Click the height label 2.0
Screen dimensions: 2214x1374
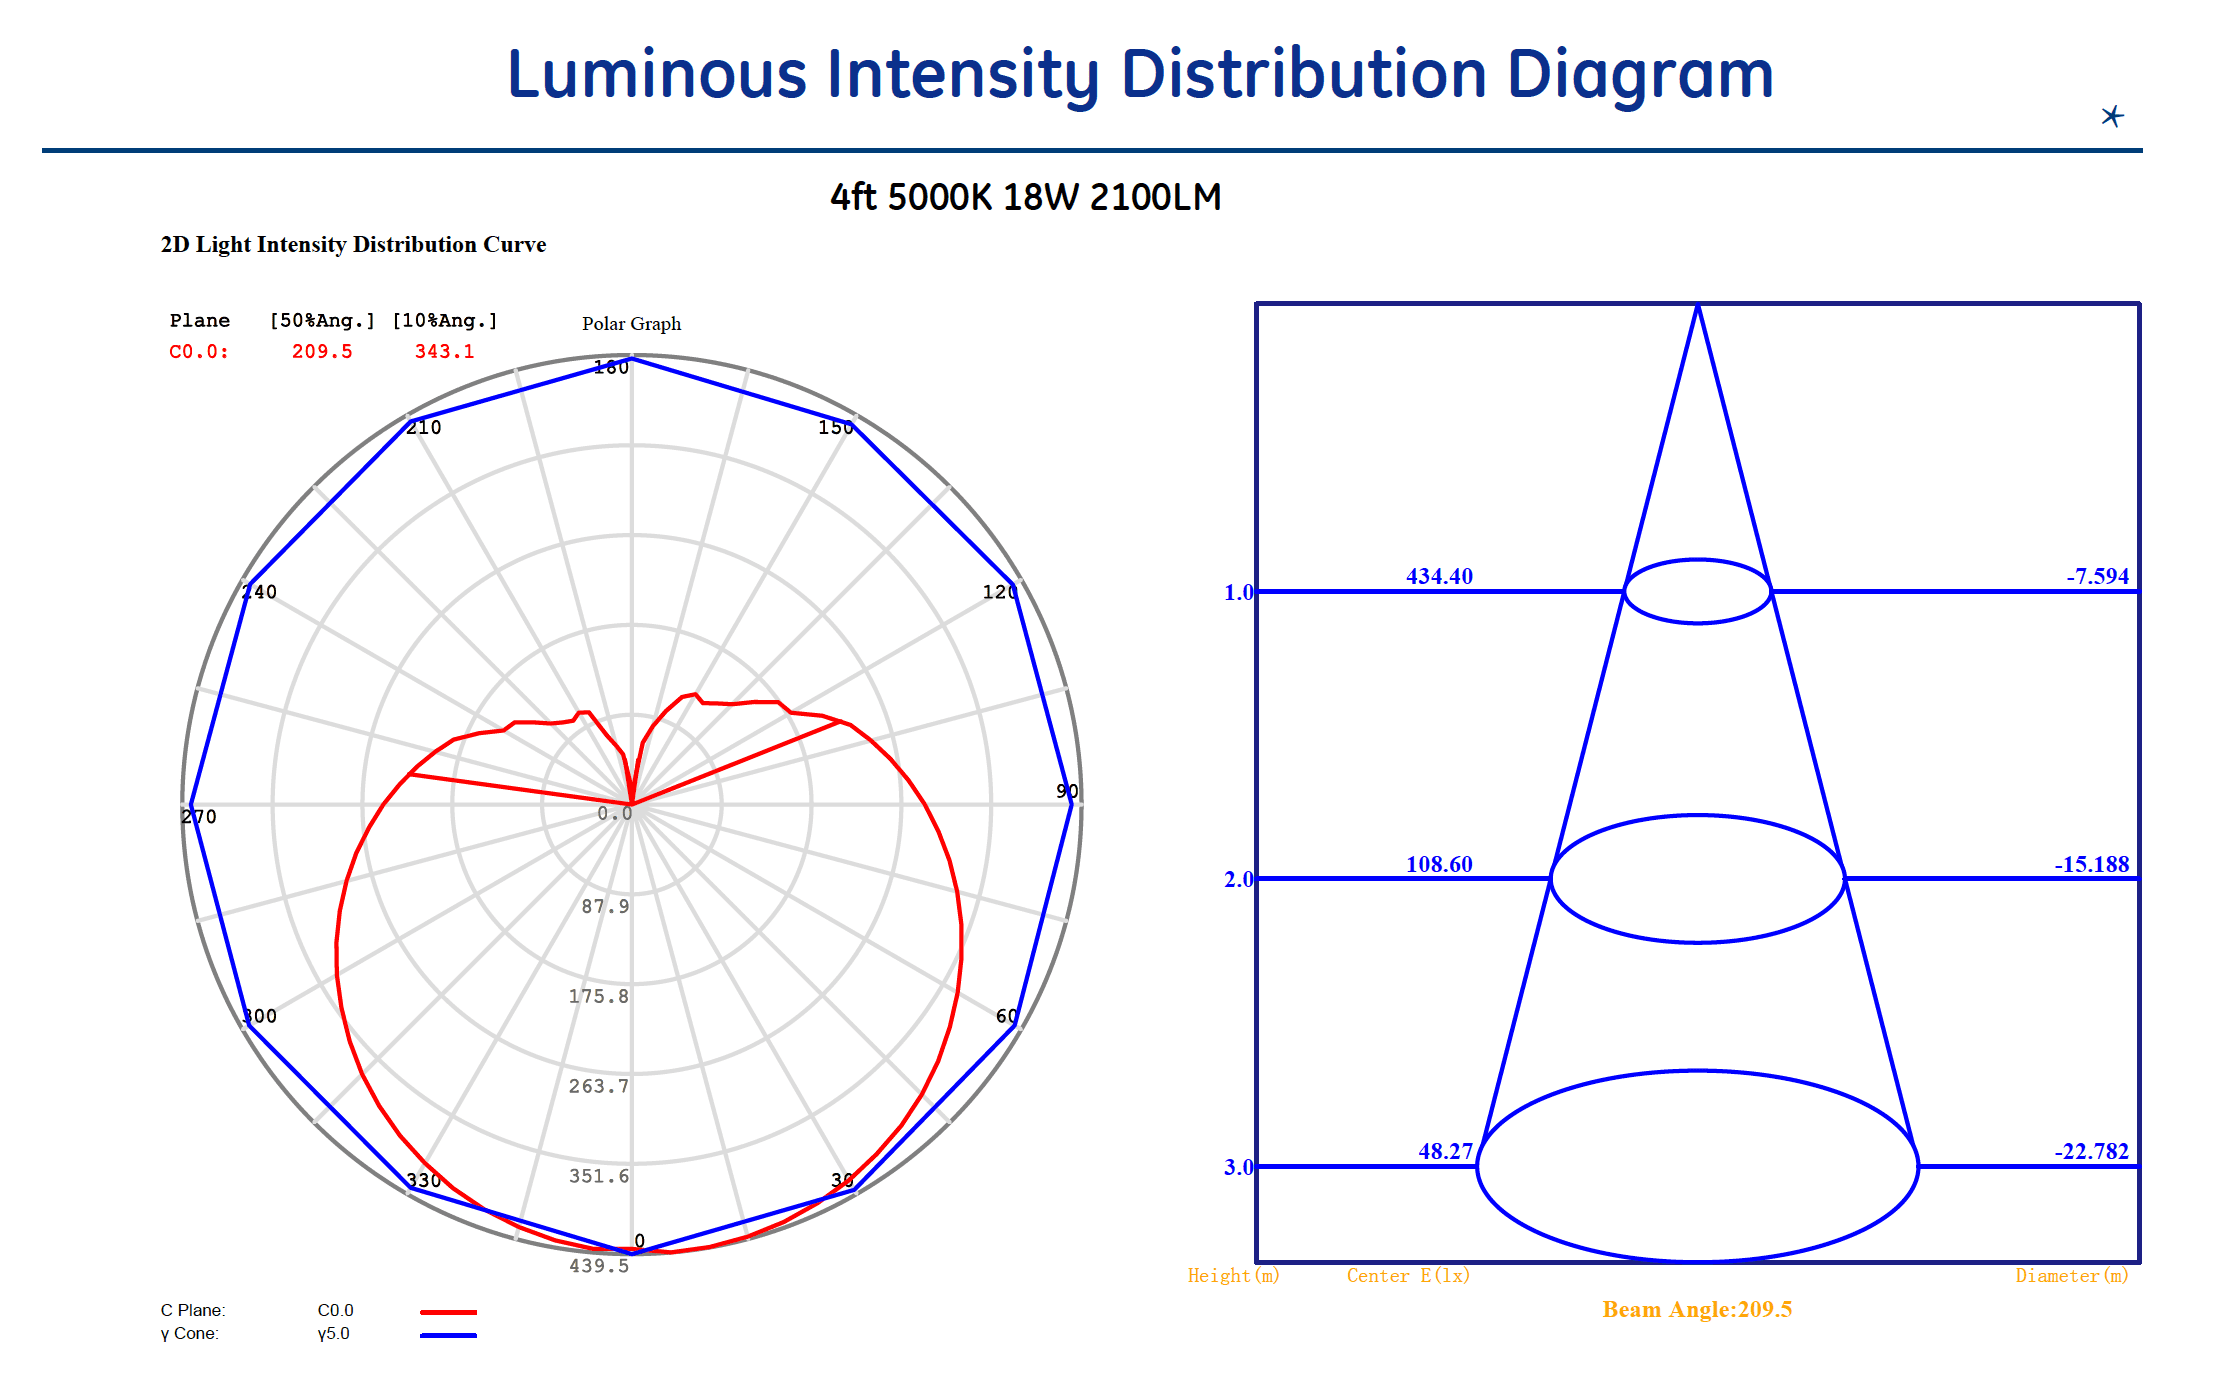[1238, 879]
